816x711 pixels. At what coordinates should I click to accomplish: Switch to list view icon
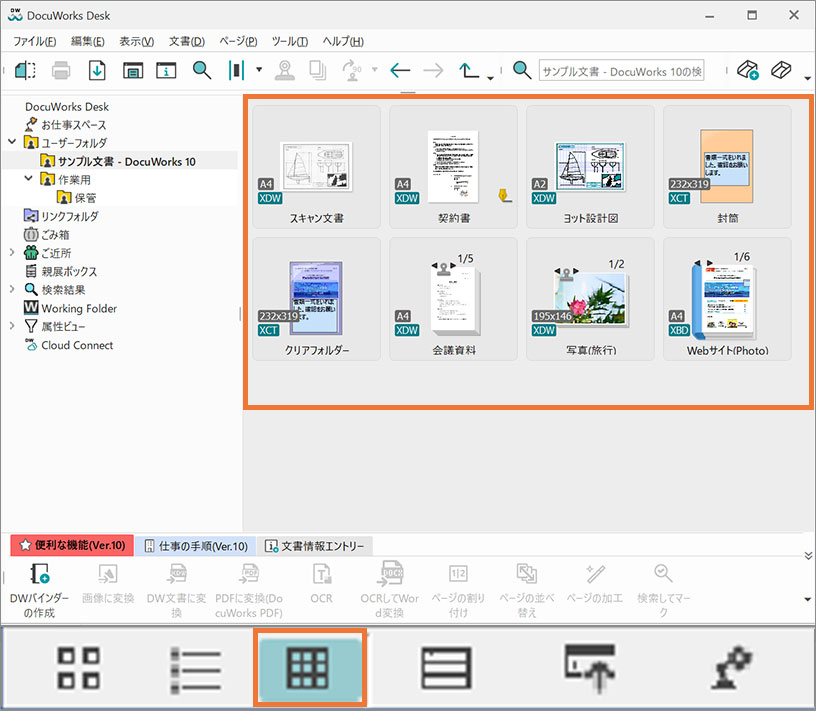point(196,669)
